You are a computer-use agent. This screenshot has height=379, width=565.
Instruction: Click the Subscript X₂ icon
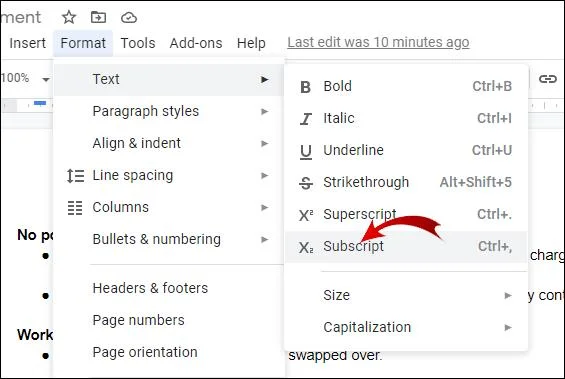point(306,248)
